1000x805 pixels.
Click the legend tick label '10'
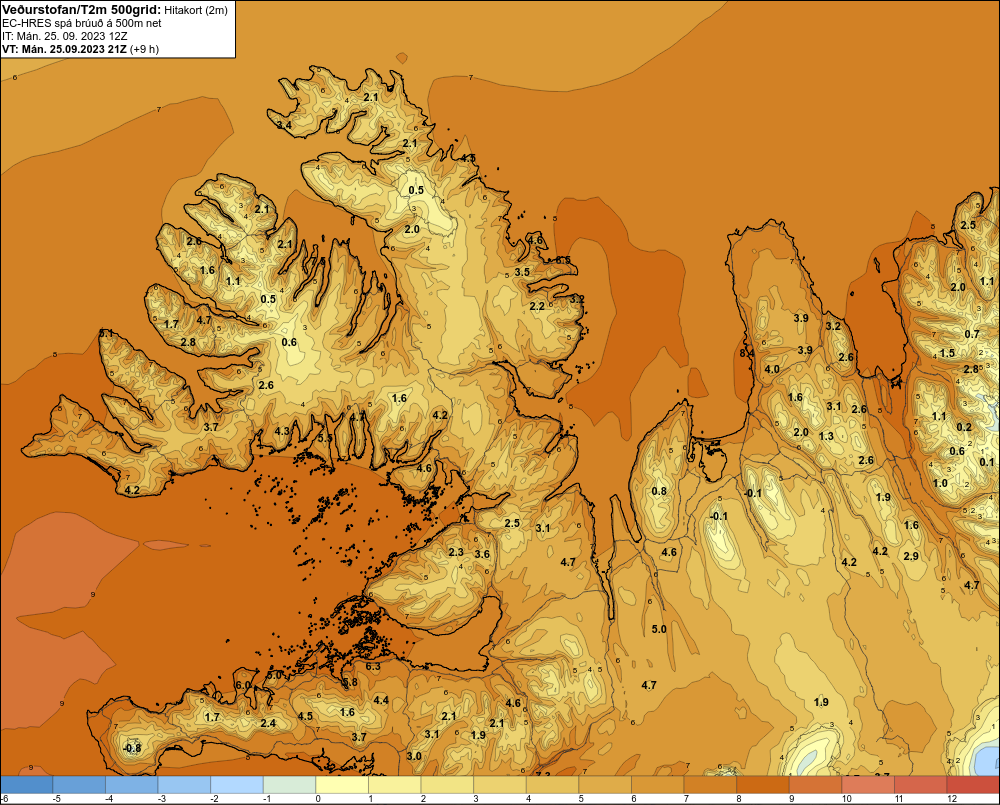tap(846, 799)
